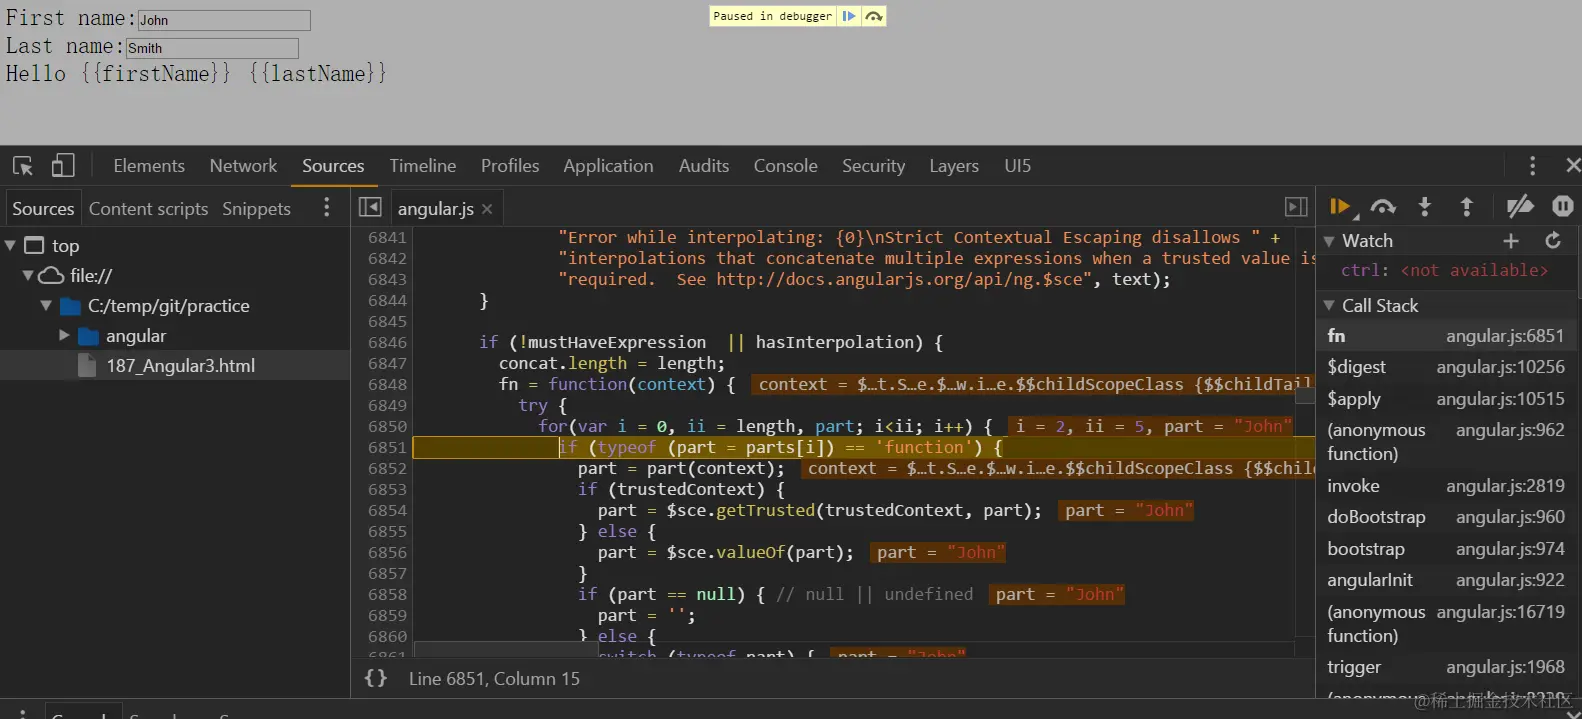The width and height of the screenshot is (1582, 719).
Task: Toggle breakpoint on line 6851
Action: (x=387, y=447)
